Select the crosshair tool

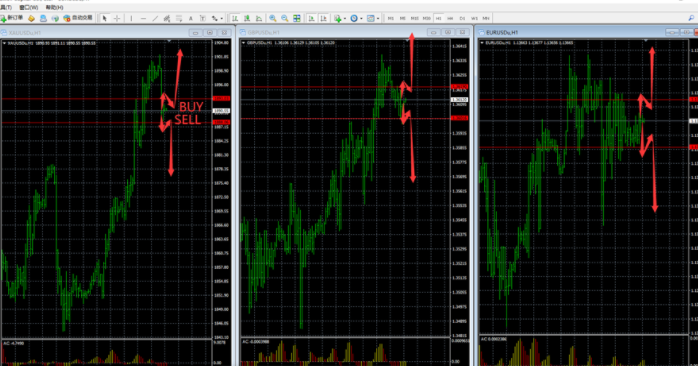[117, 18]
